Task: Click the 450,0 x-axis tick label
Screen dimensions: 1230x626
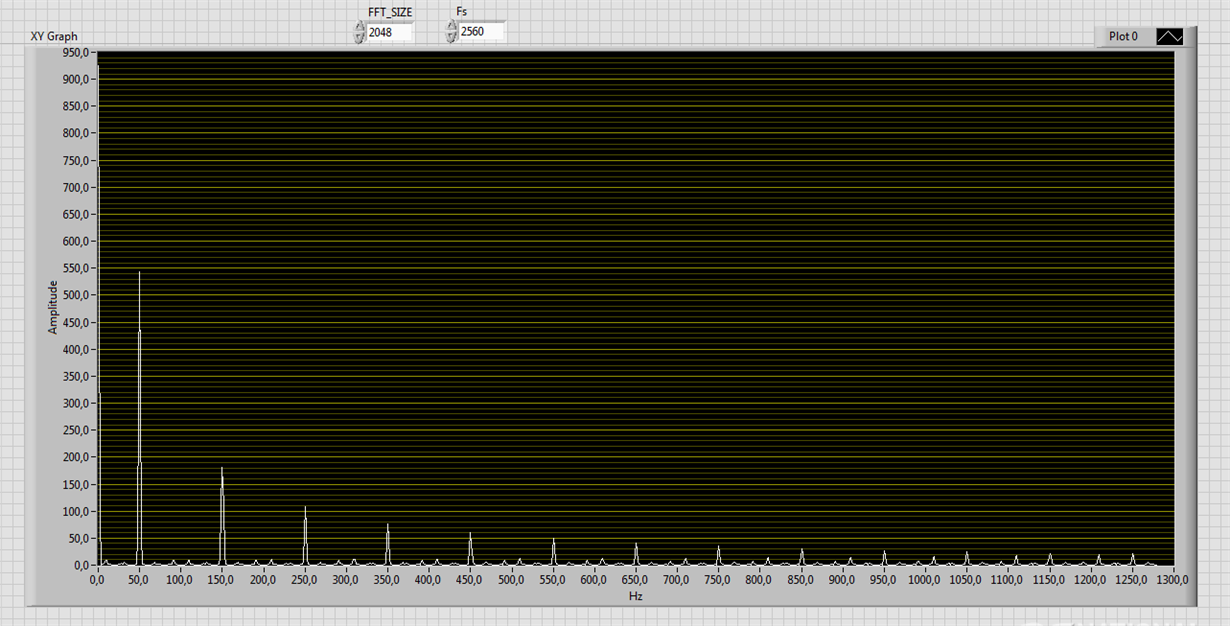Action: [469, 579]
